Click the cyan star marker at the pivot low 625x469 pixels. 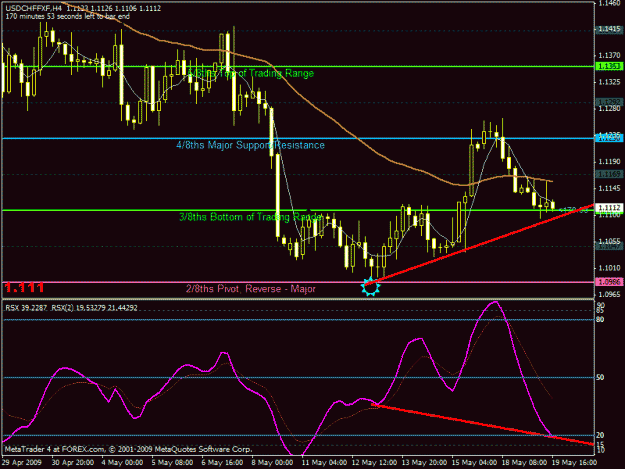(370, 287)
